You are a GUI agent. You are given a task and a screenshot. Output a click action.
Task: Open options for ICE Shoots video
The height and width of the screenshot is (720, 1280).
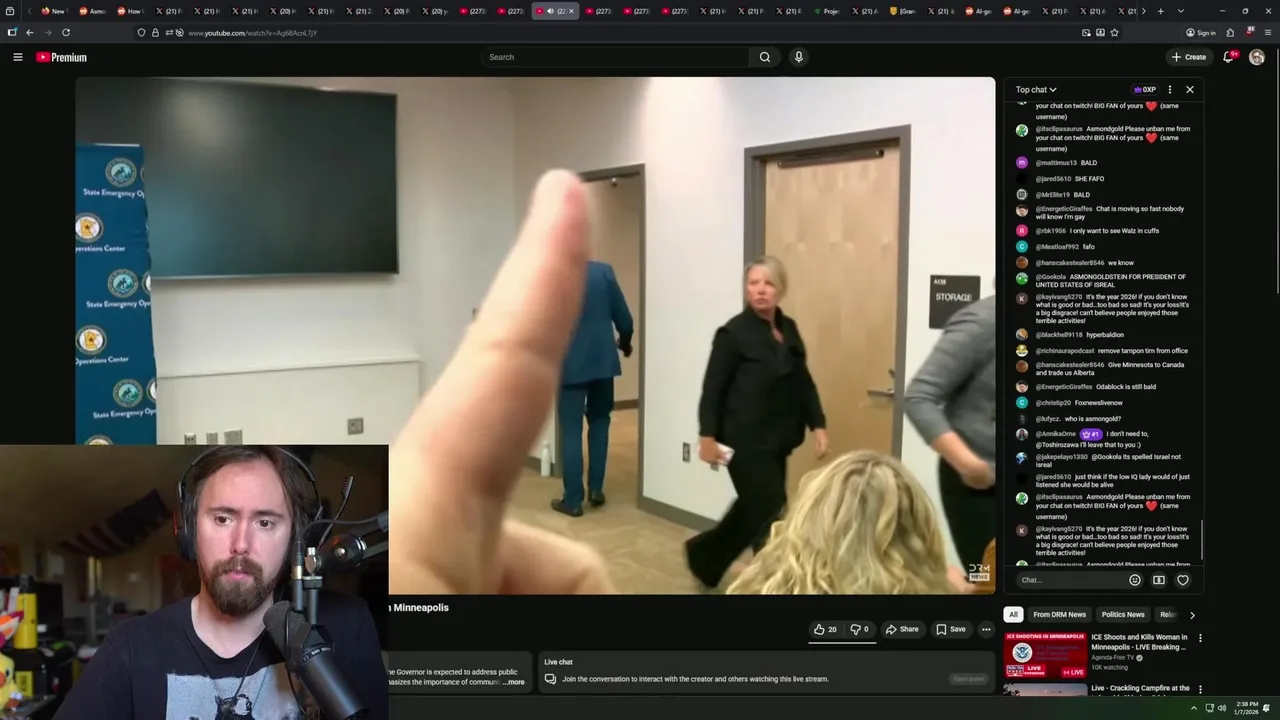click(1200, 638)
